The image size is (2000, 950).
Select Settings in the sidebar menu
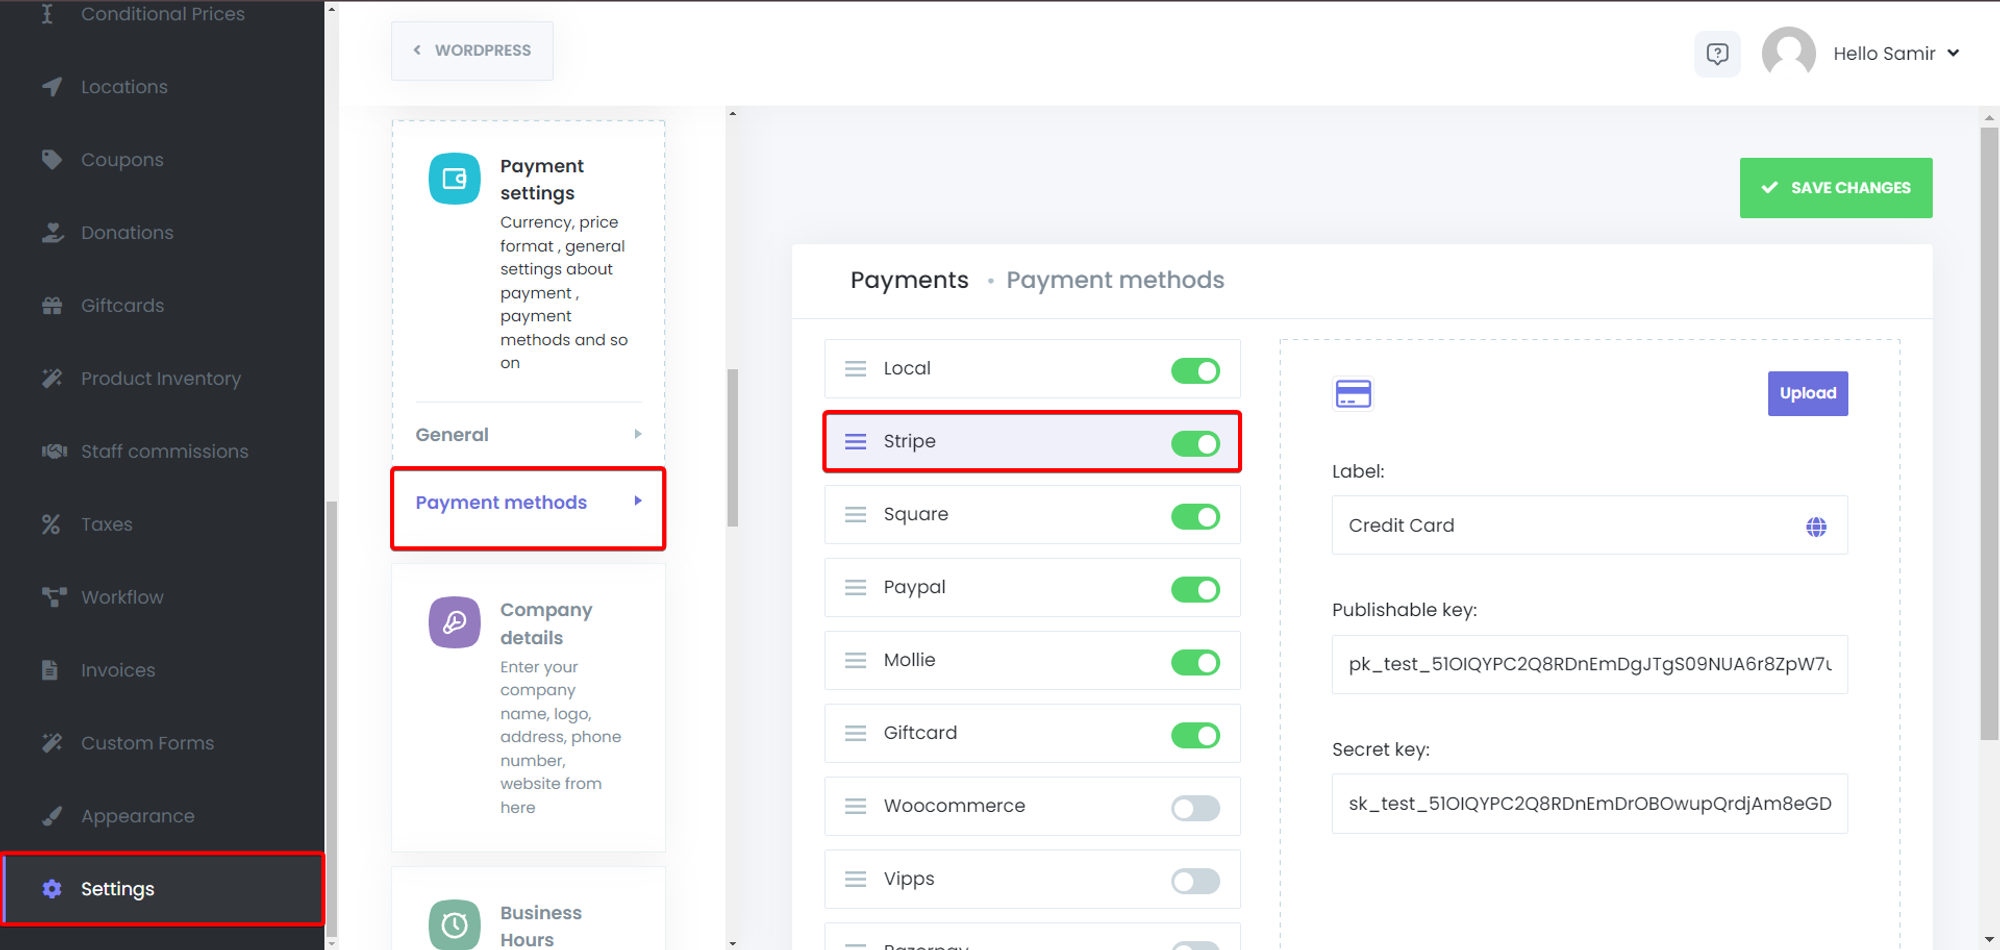click(117, 888)
